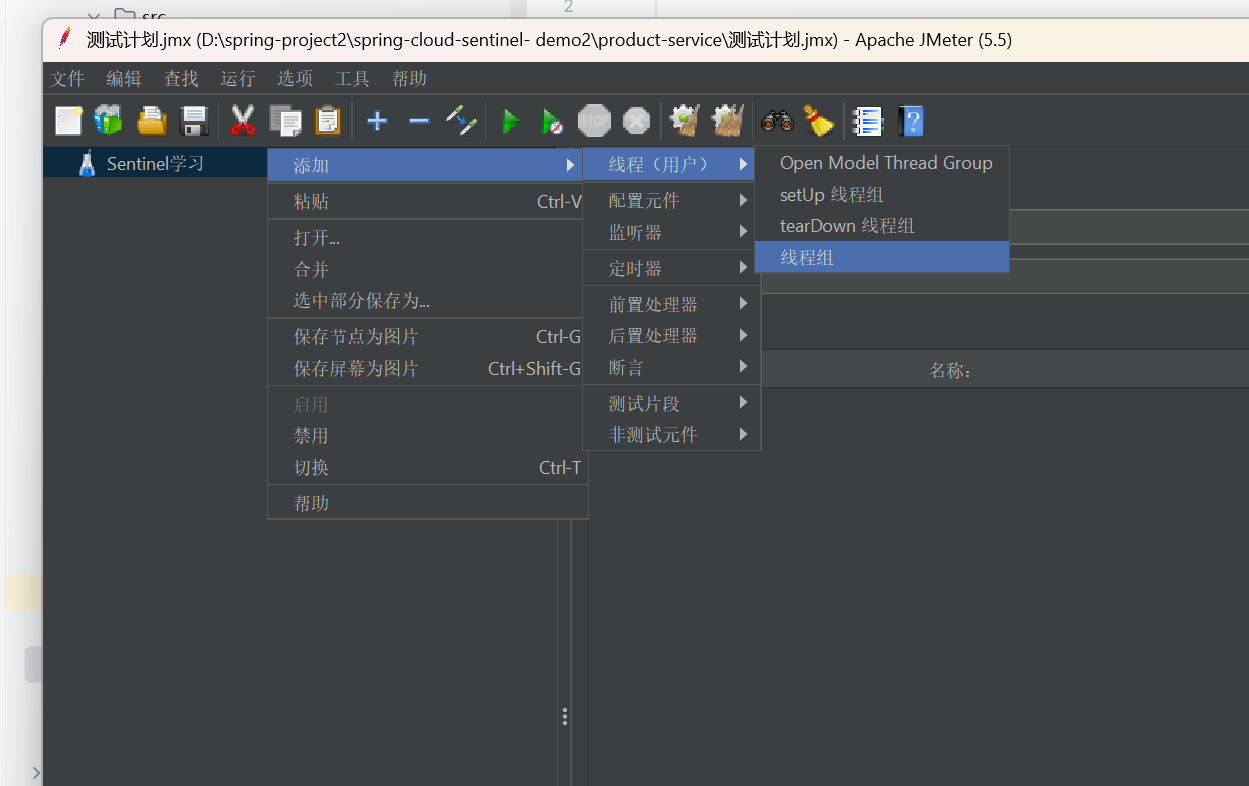
Task: Click the Clear All results icon
Action: (727, 121)
